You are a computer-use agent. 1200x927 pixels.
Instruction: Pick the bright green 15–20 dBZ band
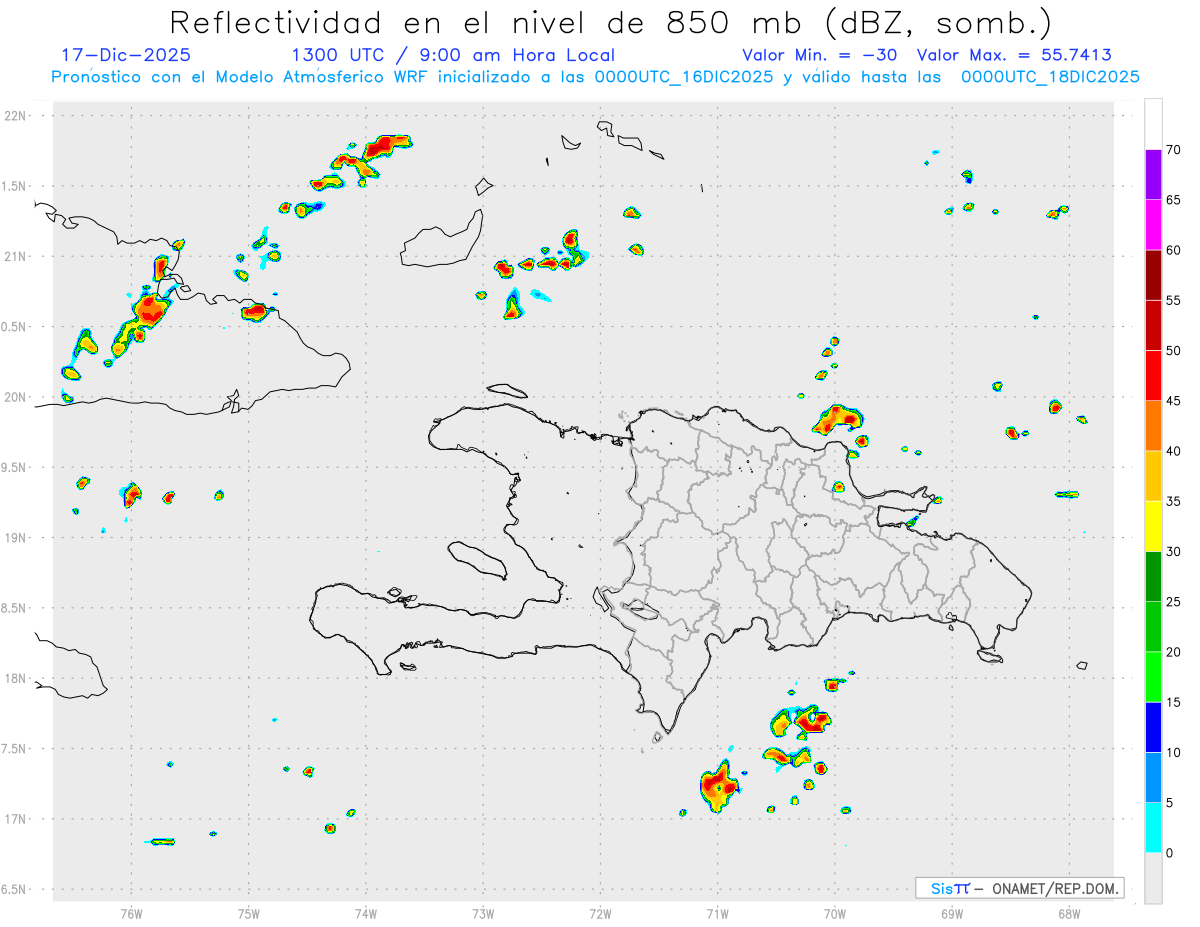click(1153, 677)
